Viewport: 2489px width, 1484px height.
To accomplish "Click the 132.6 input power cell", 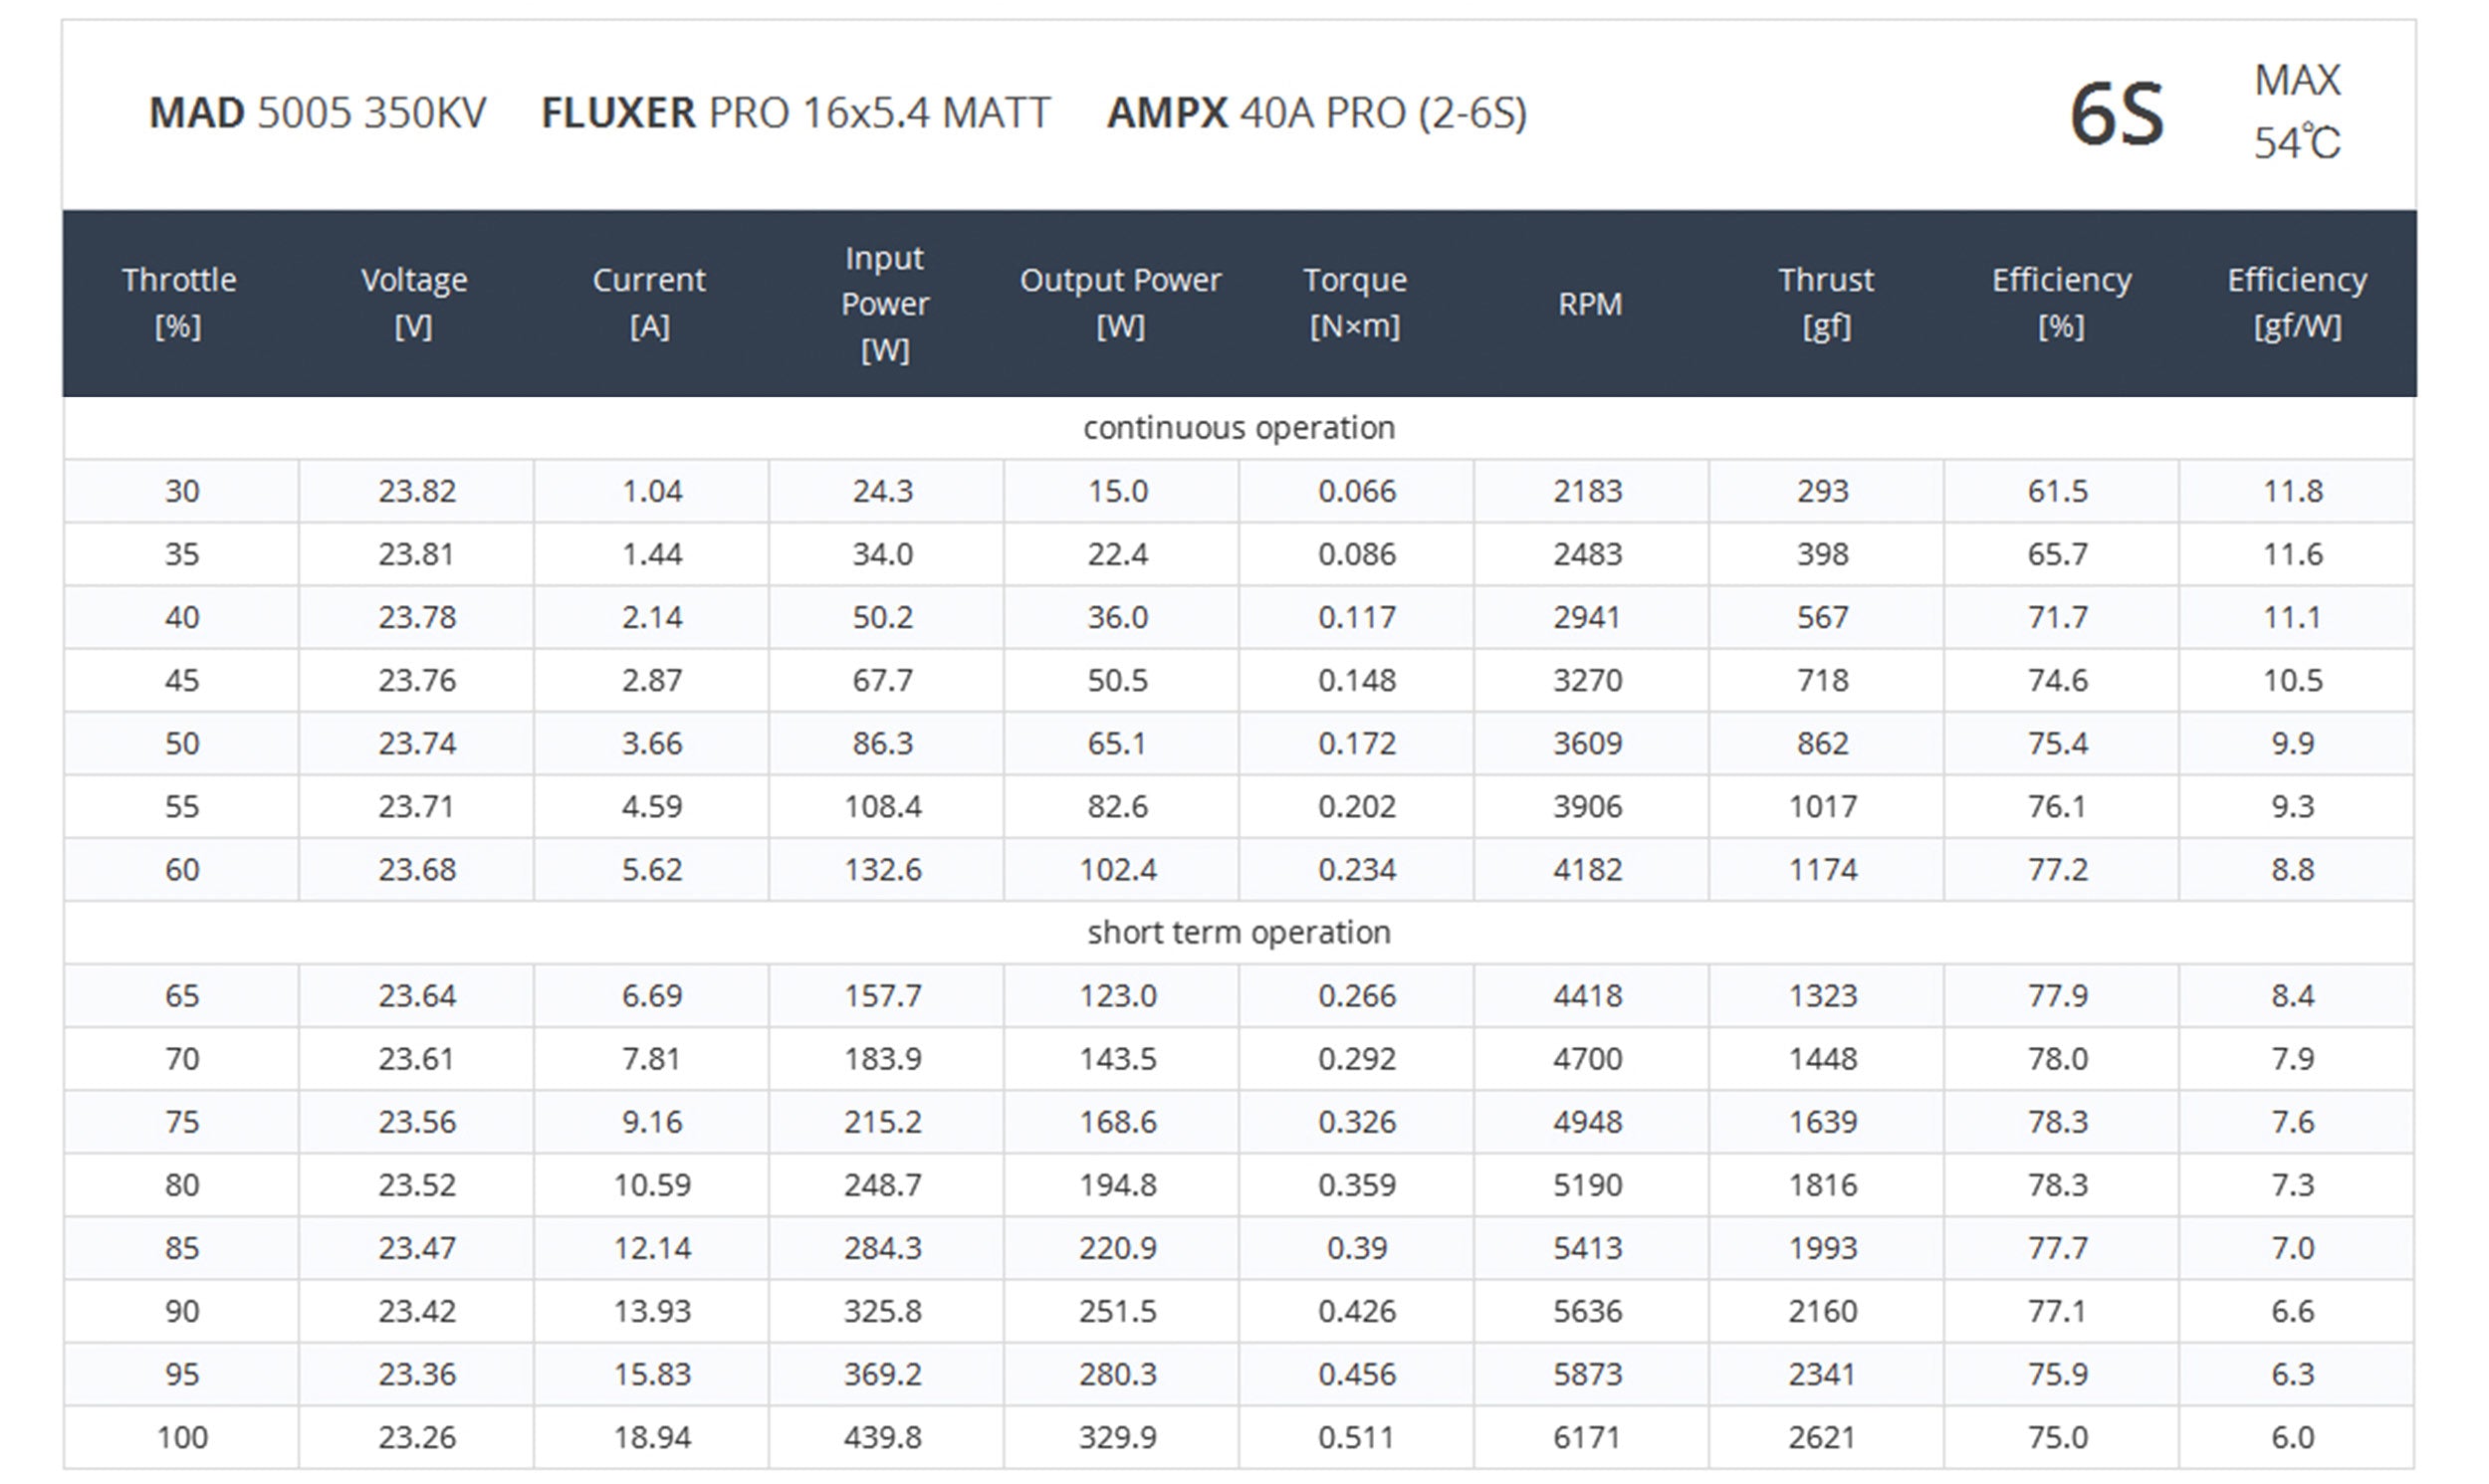I will (883, 870).
